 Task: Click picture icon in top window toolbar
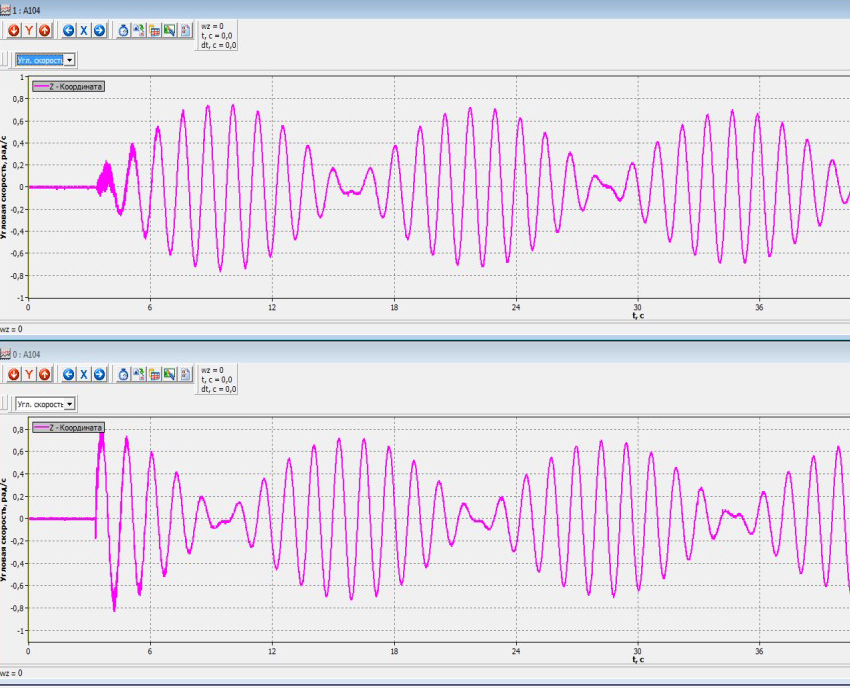pyautogui.click(x=170, y=30)
